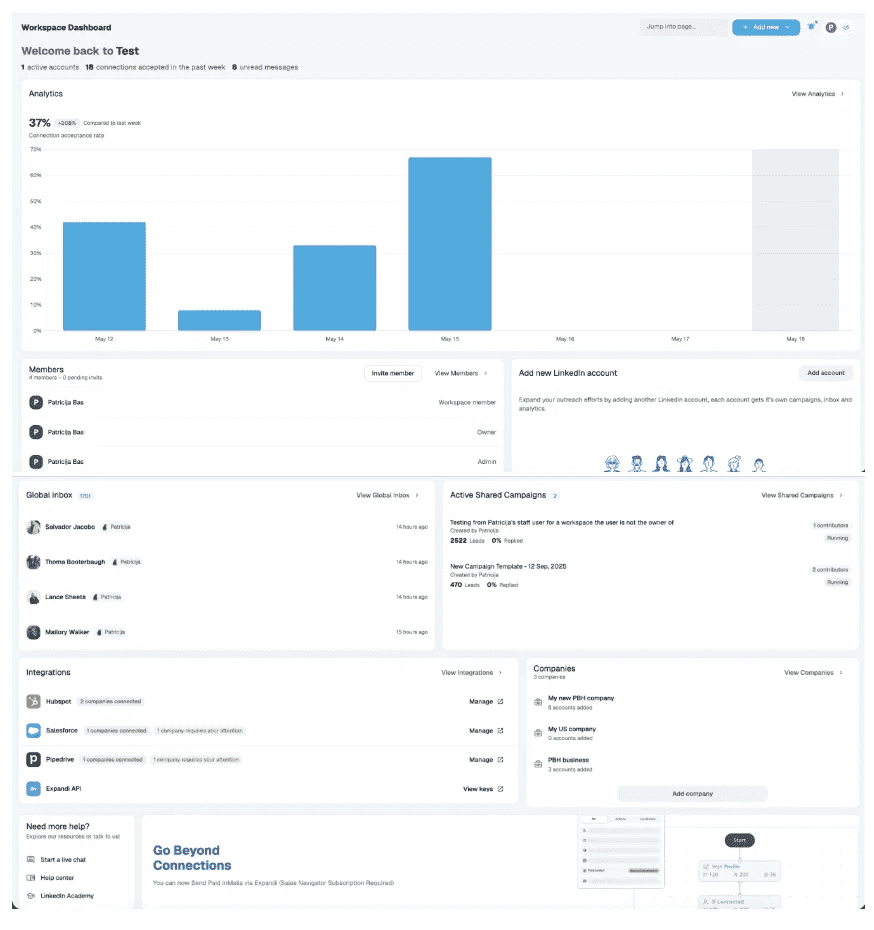The height and width of the screenshot is (930, 874).
Task: Click View keys for Expandi API
Action: (x=478, y=788)
